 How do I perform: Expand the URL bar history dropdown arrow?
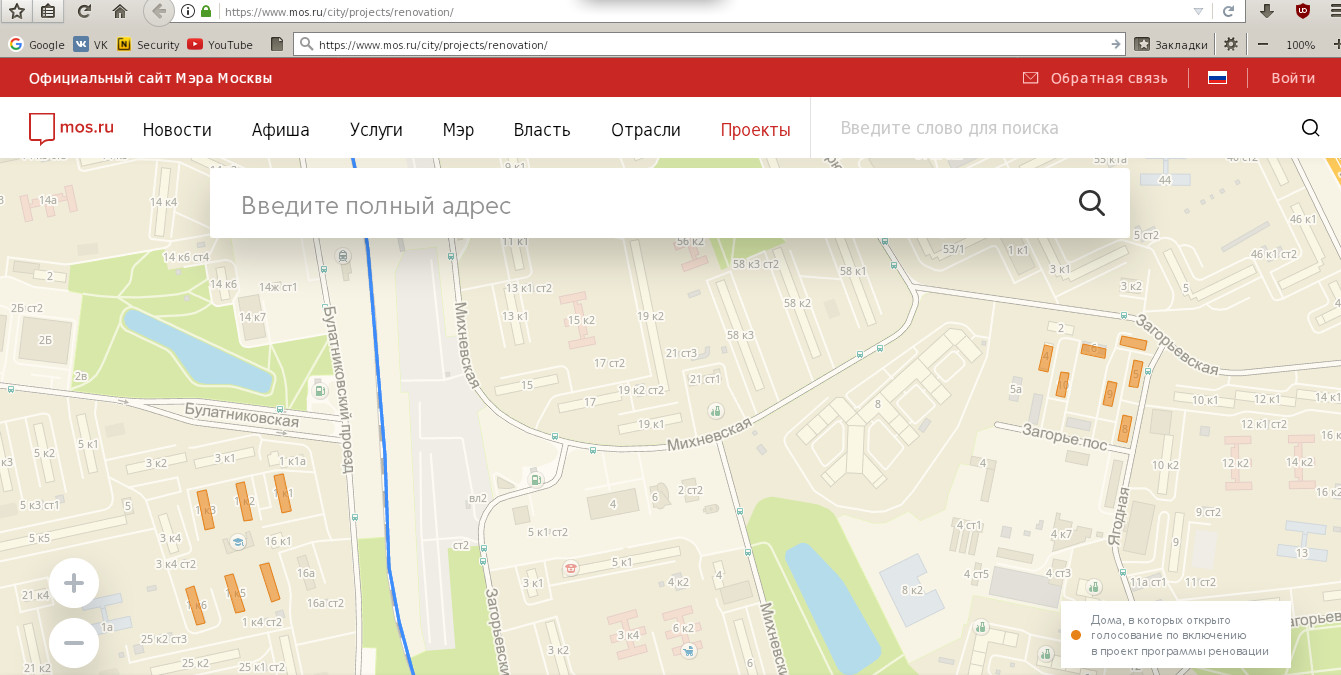(x=1198, y=12)
